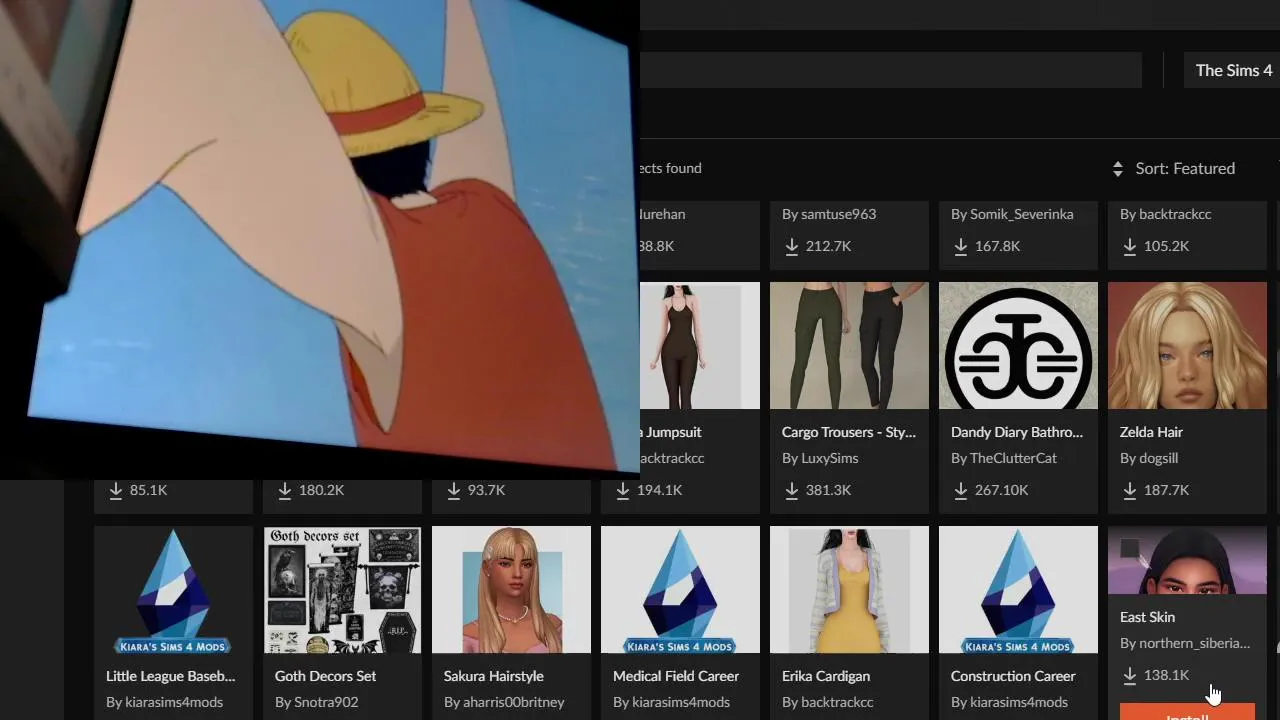Screen dimensions: 1280x720
Task: Open the Construction Career thumbnail
Action: (1018, 590)
